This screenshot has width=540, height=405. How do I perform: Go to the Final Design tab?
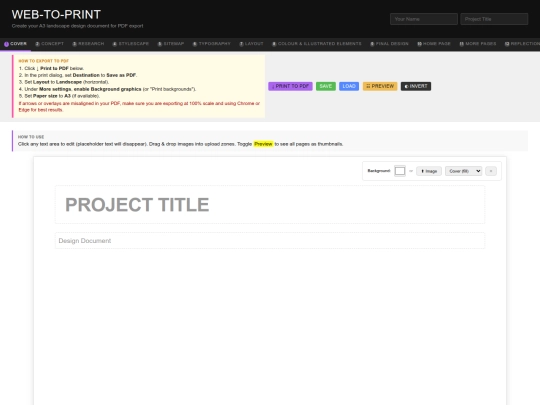pos(390,44)
